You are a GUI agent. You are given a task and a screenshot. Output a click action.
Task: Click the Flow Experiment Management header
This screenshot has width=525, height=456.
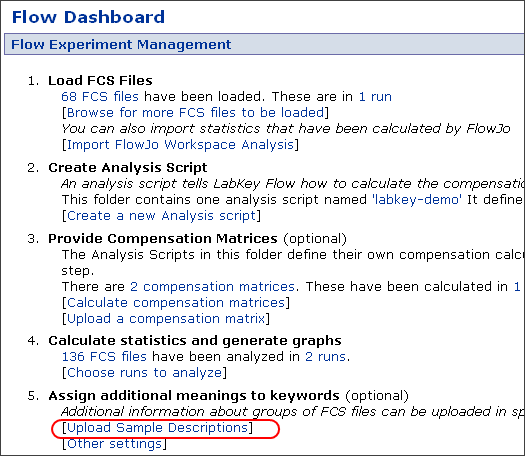tap(121, 45)
